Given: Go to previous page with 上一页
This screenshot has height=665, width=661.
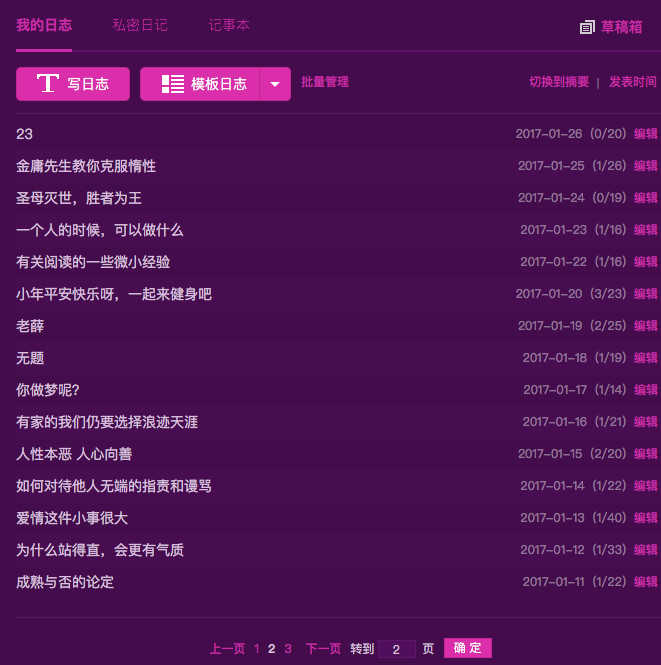Looking at the screenshot, I should coord(227,649).
